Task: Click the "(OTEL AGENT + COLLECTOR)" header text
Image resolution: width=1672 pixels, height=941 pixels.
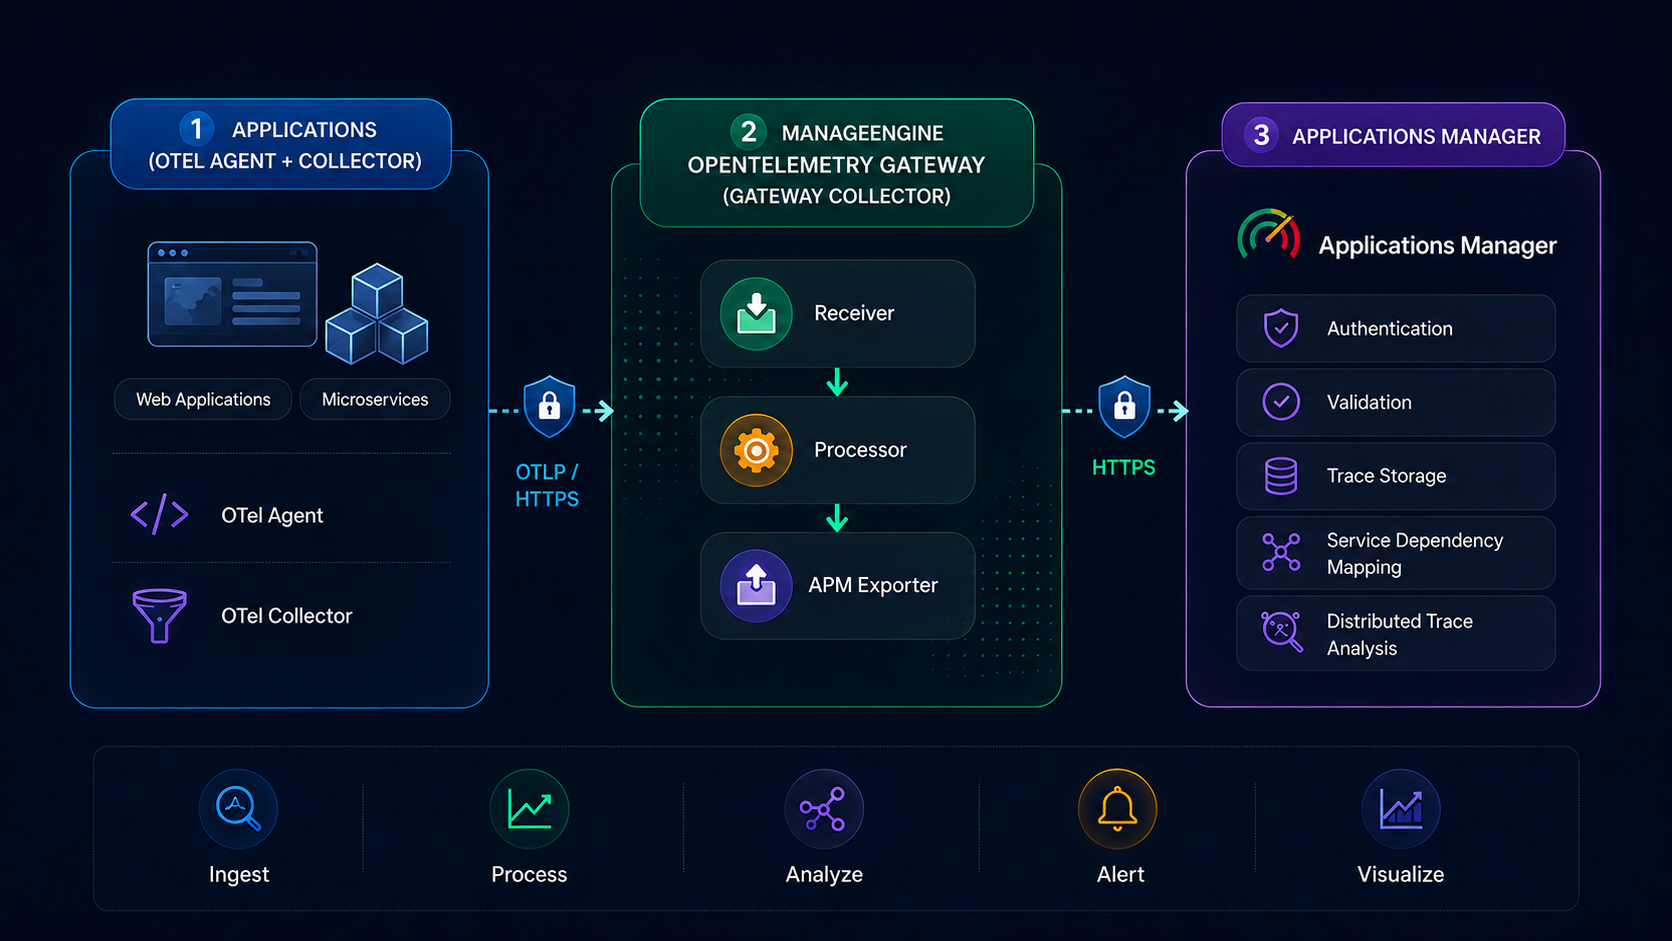Action: coord(285,161)
